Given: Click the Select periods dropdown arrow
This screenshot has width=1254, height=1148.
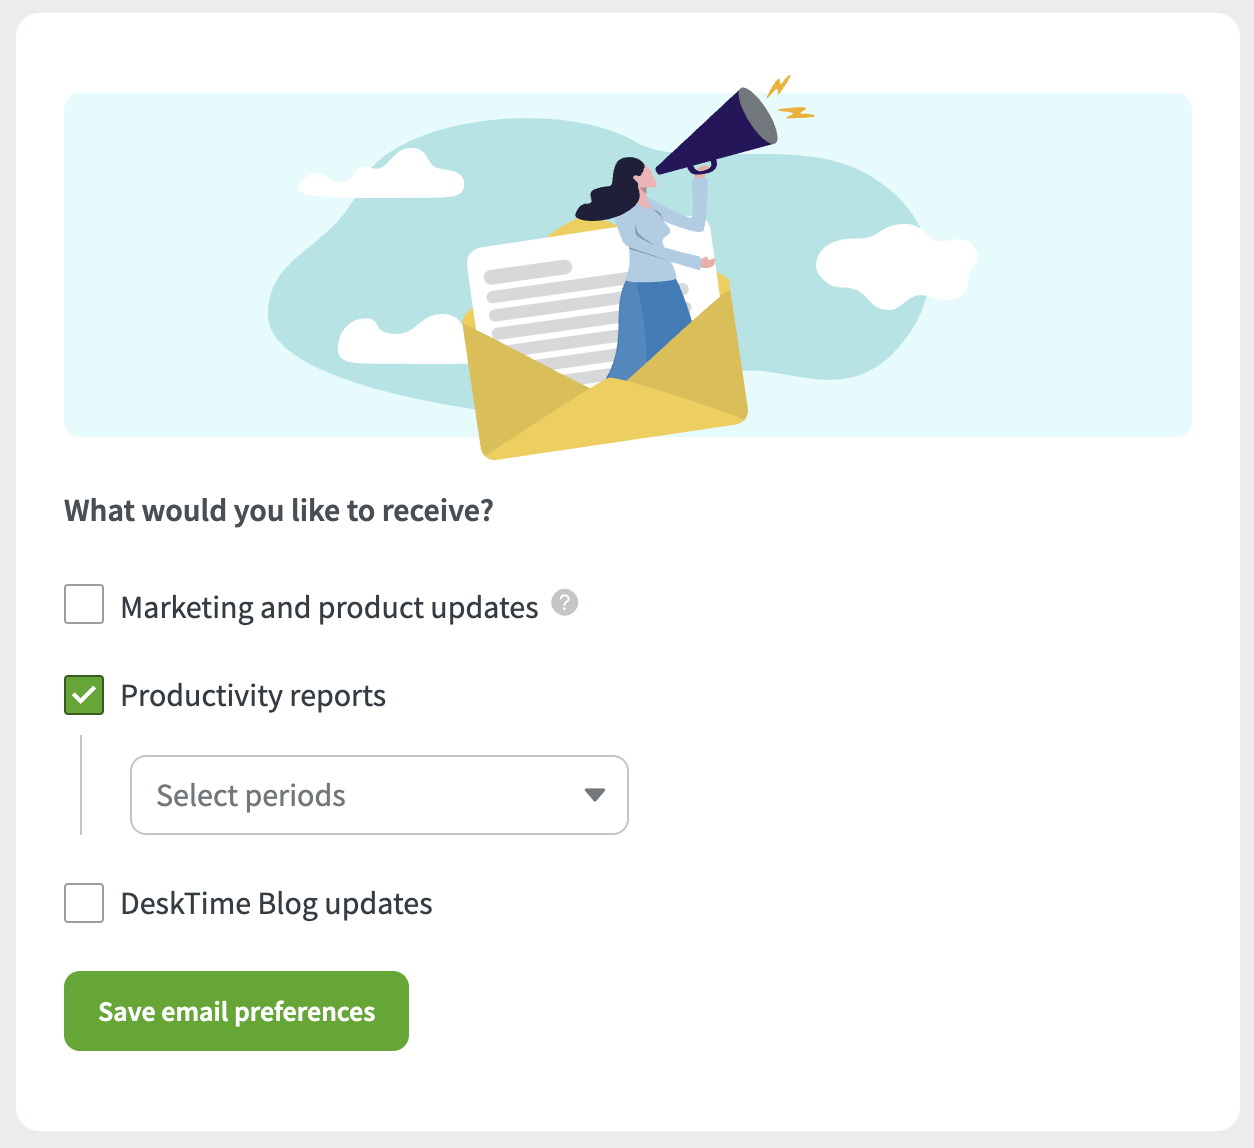Looking at the screenshot, I should (x=595, y=795).
